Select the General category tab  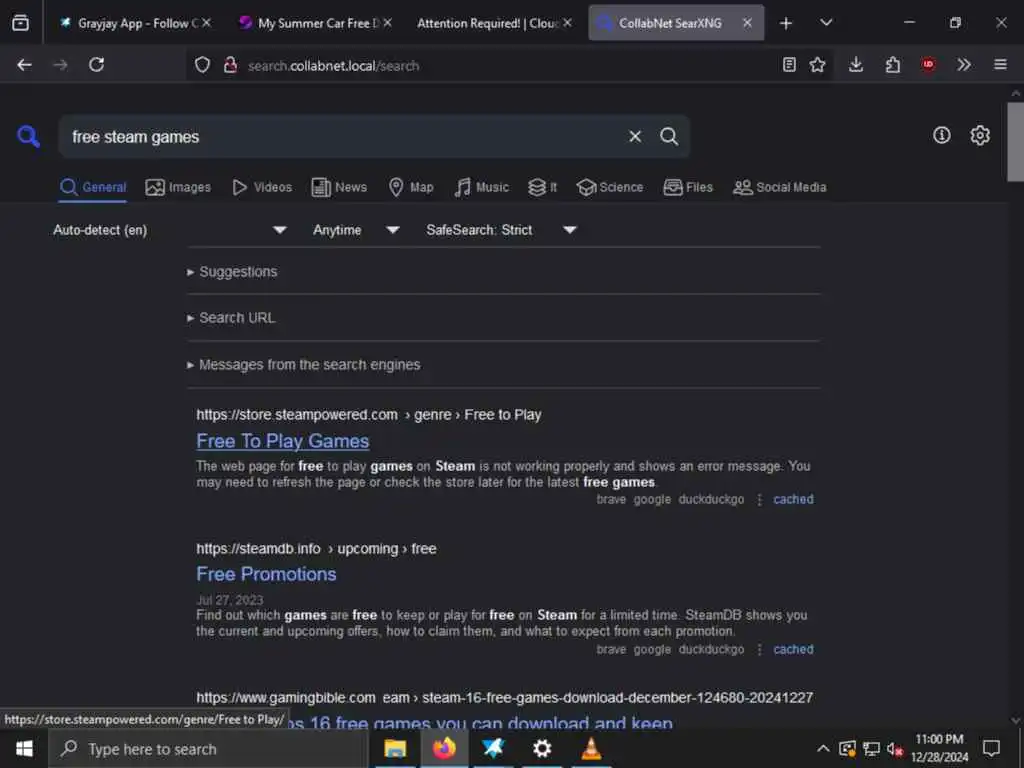[x=93, y=187]
